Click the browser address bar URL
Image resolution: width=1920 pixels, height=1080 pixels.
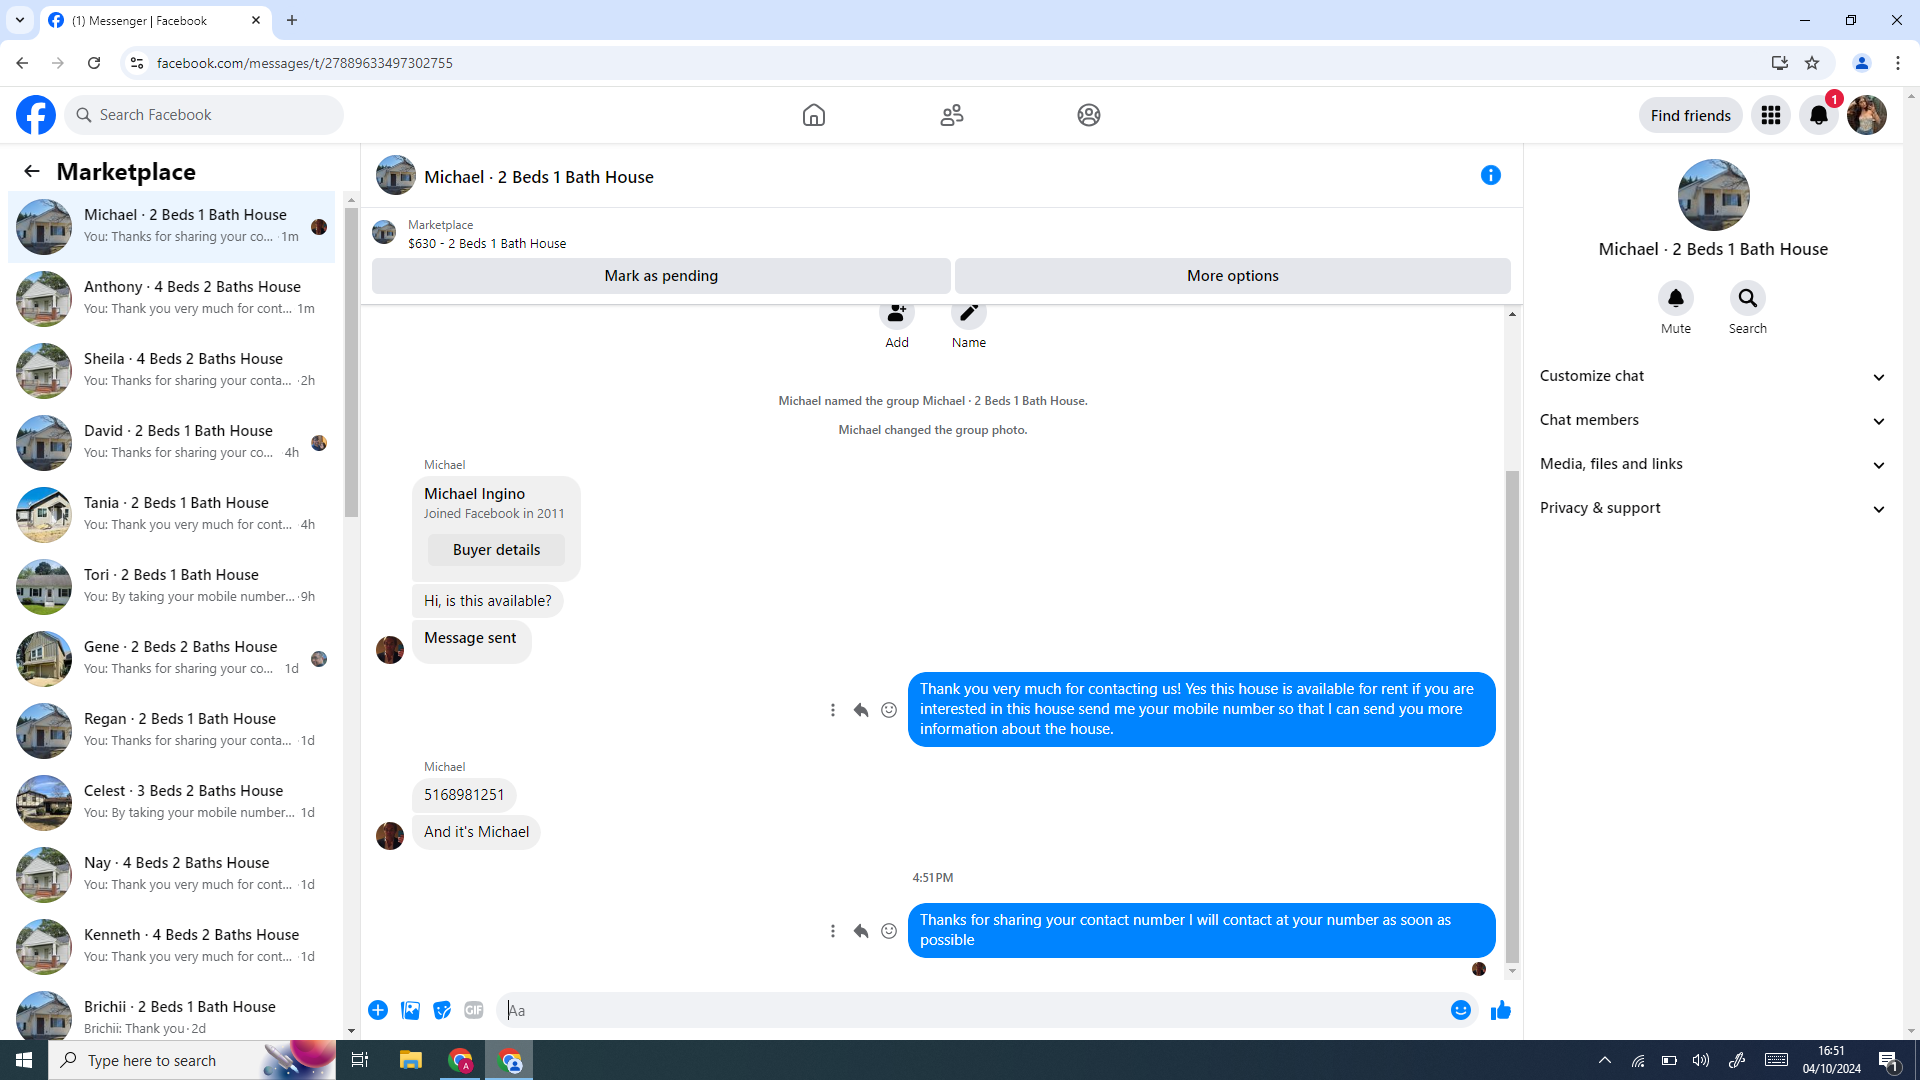[x=305, y=63]
